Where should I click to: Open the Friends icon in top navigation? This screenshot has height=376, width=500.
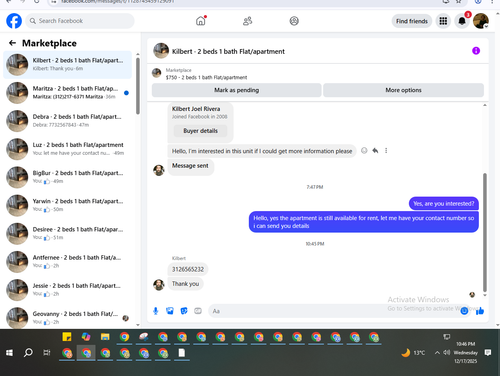[247, 21]
